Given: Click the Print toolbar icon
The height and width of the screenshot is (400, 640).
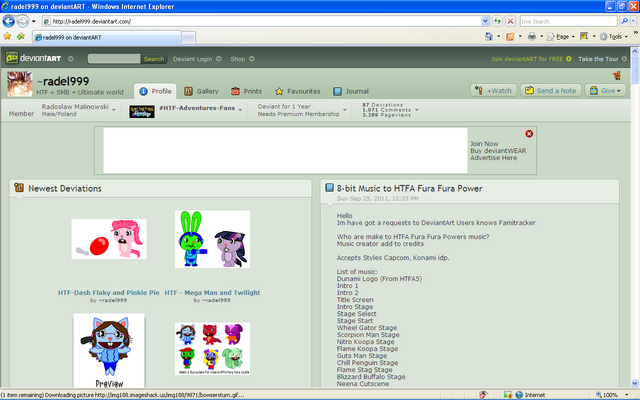Looking at the screenshot, I should pos(532,37).
